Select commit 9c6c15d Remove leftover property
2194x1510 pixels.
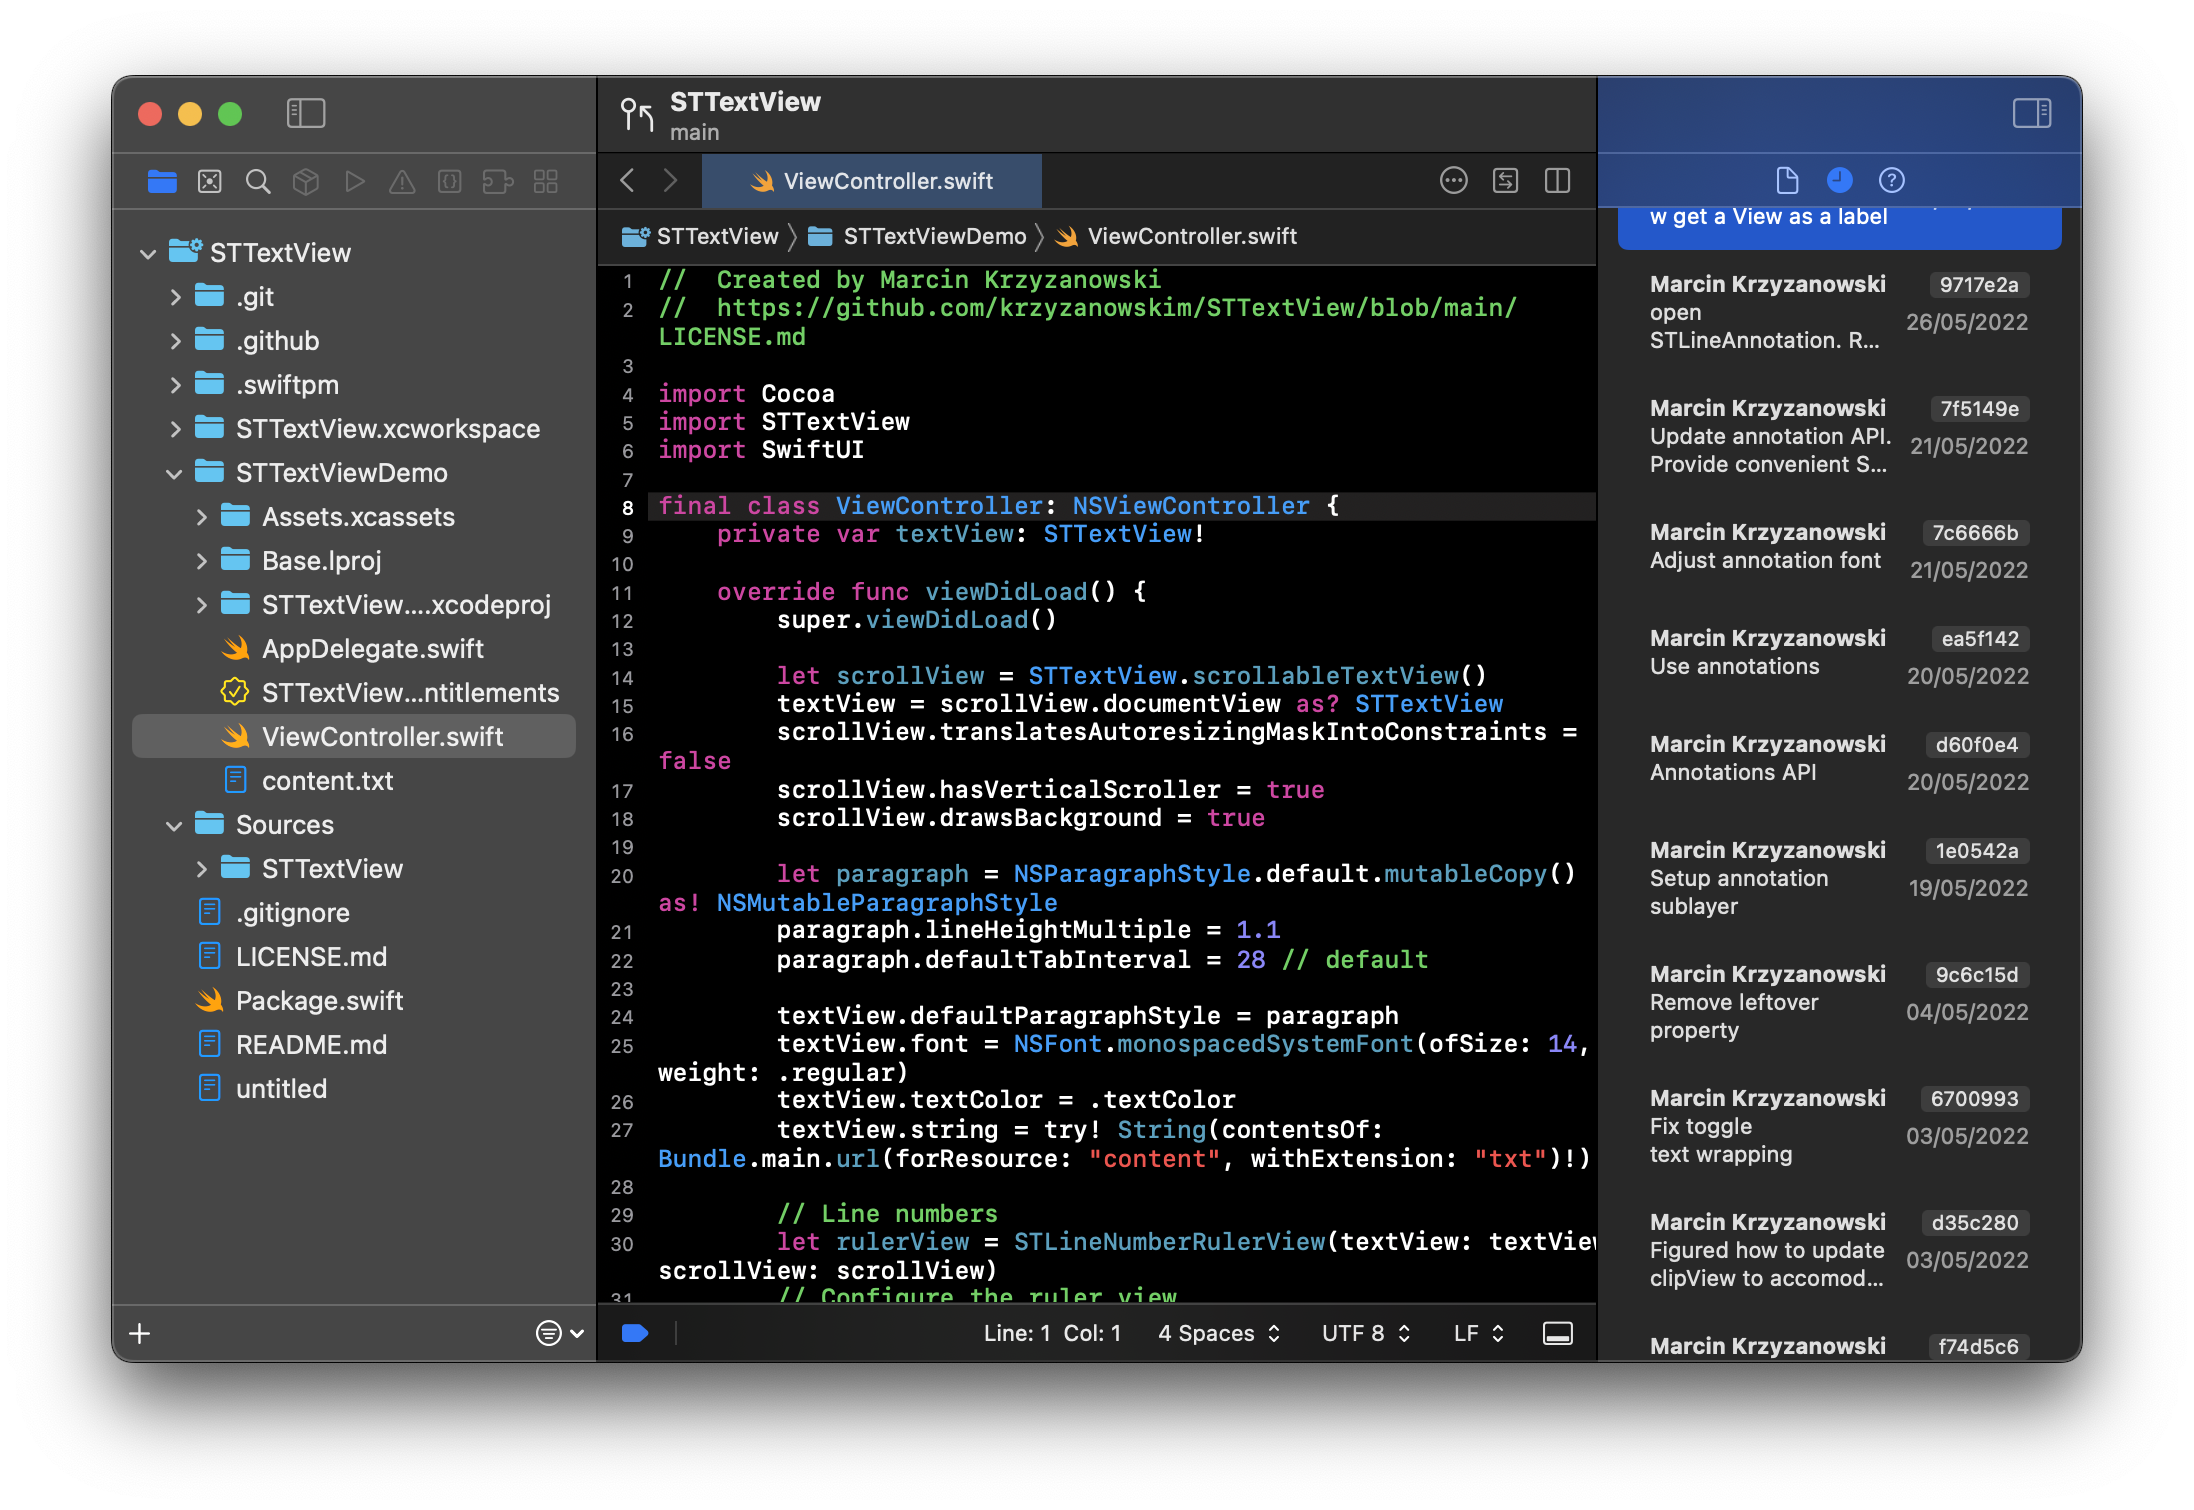point(1839,1002)
